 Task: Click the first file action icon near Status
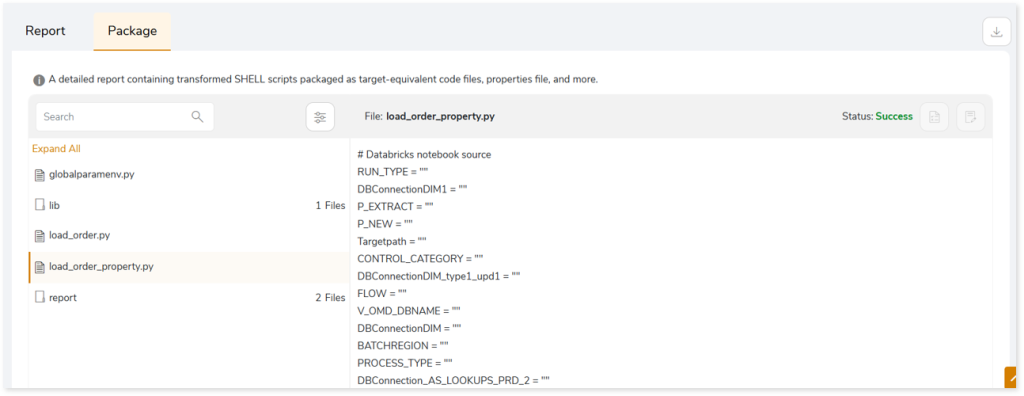tap(934, 117)
